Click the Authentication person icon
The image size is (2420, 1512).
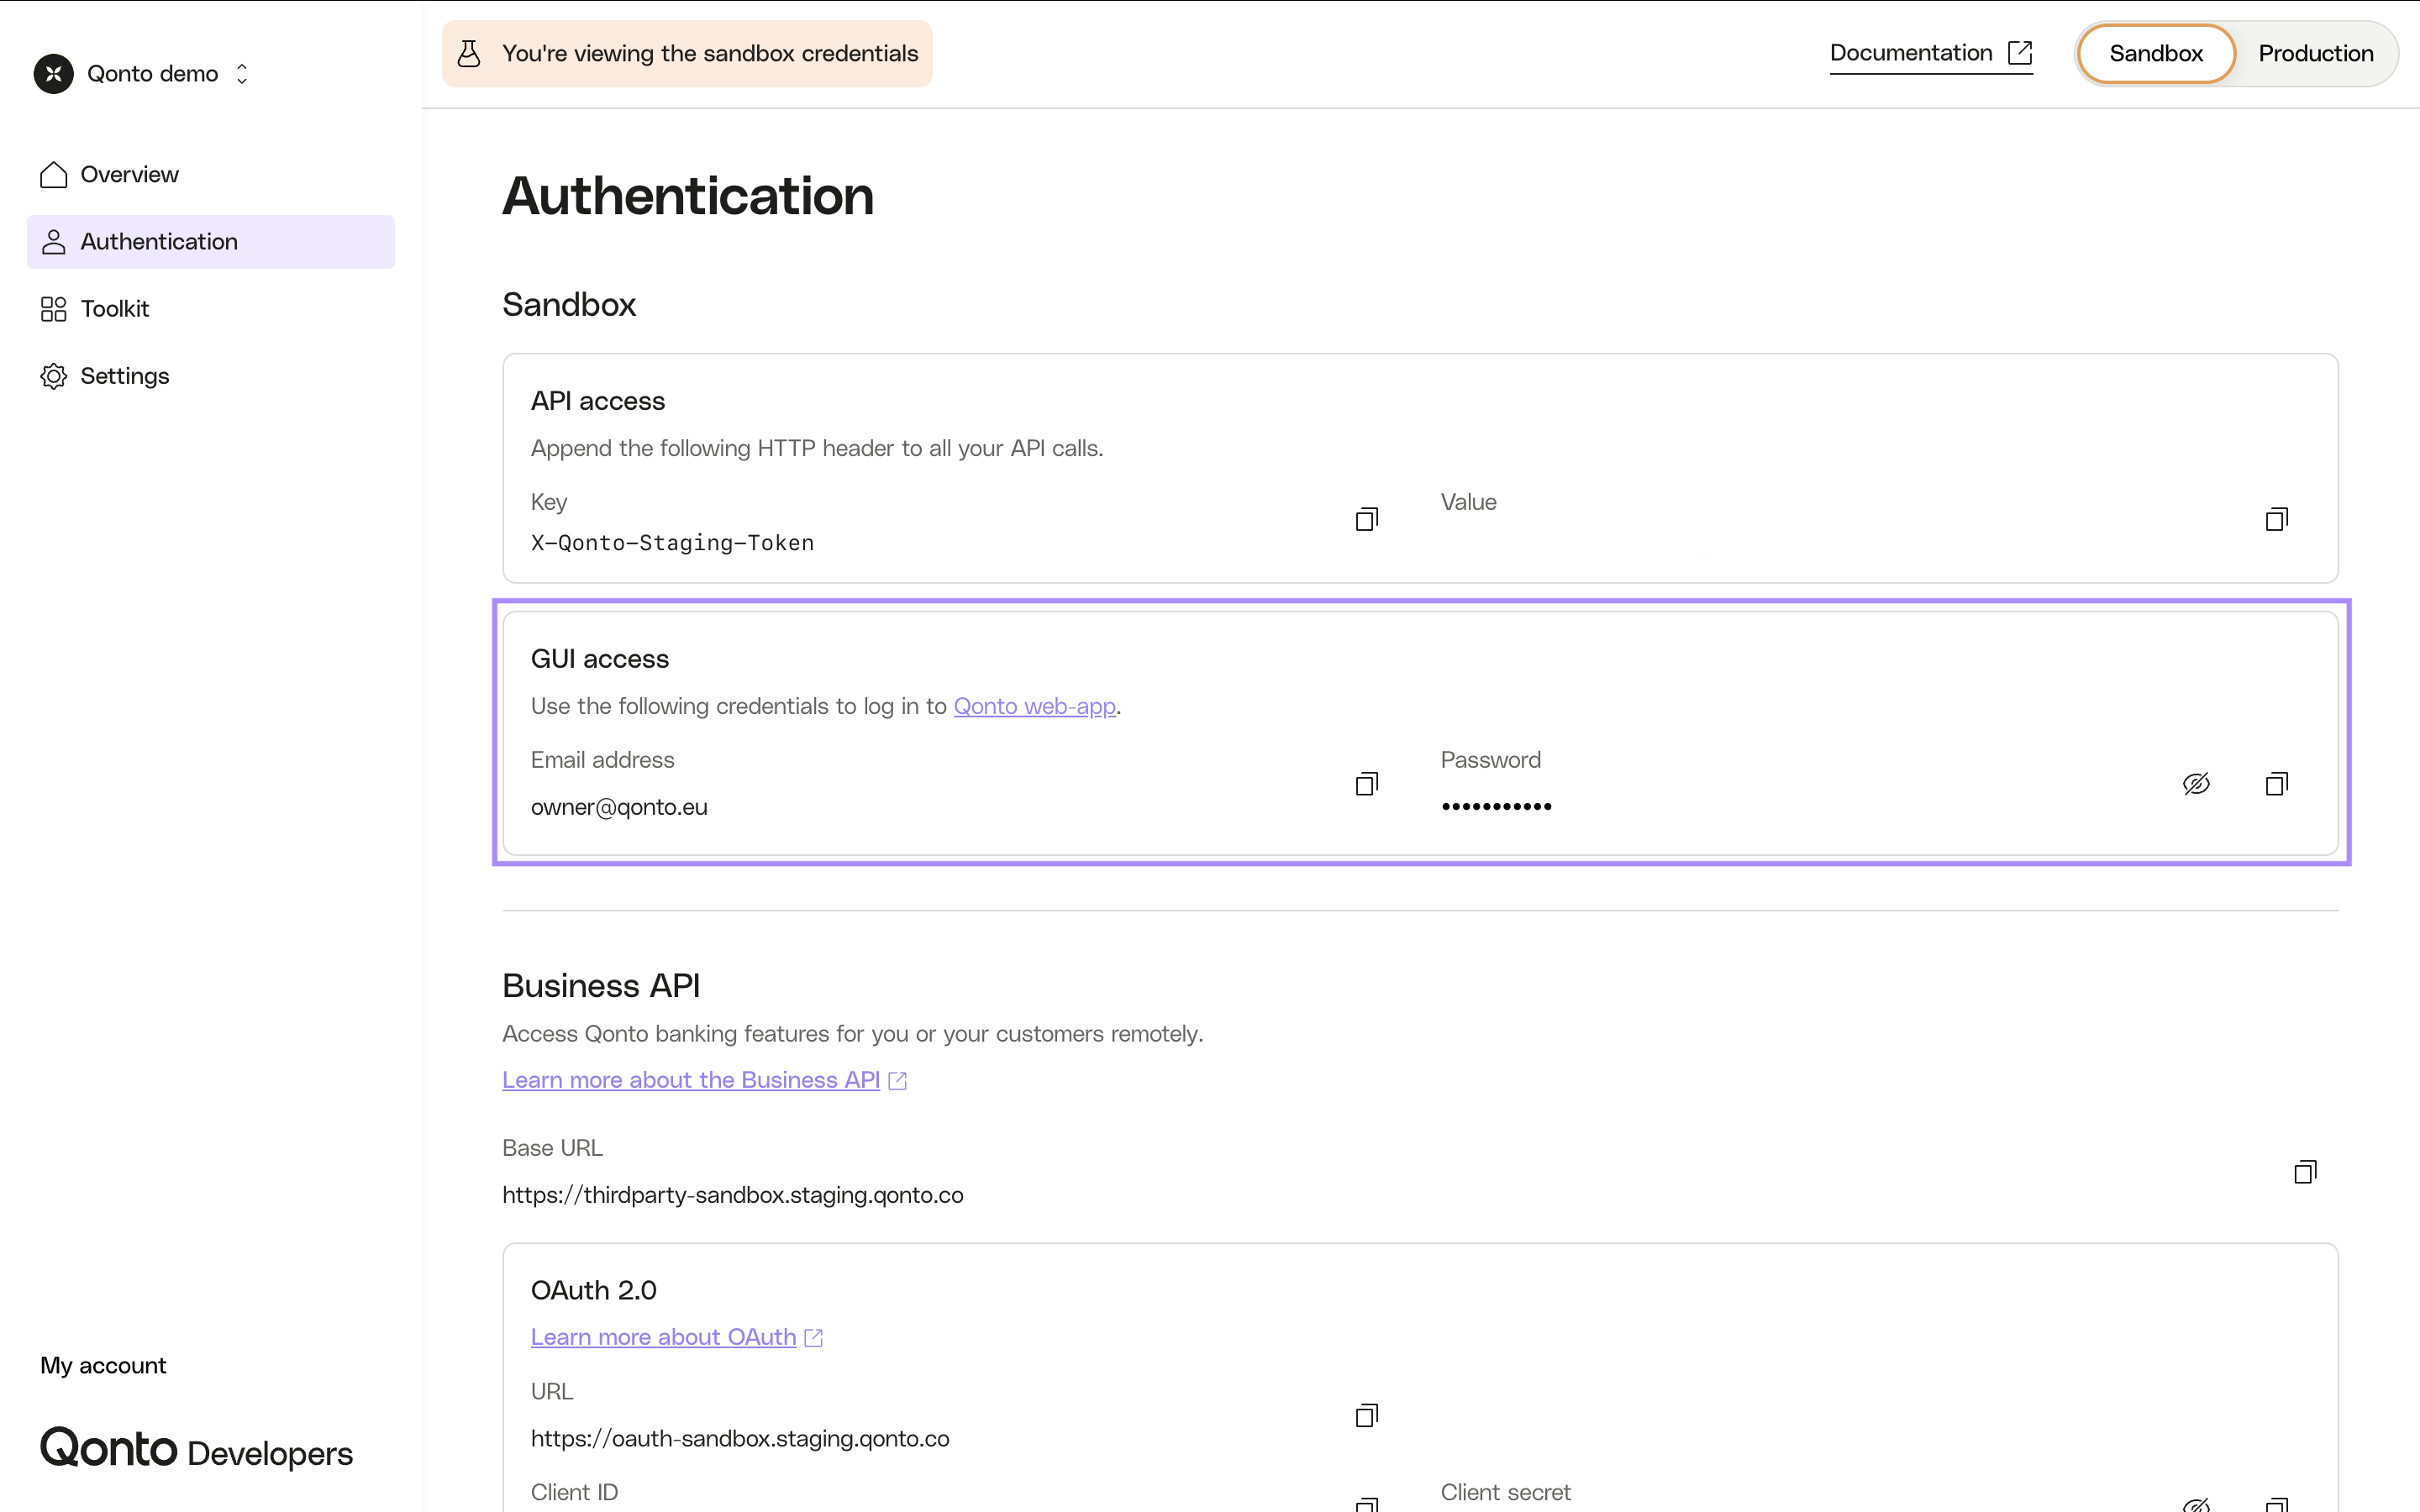tap(54, 241)
